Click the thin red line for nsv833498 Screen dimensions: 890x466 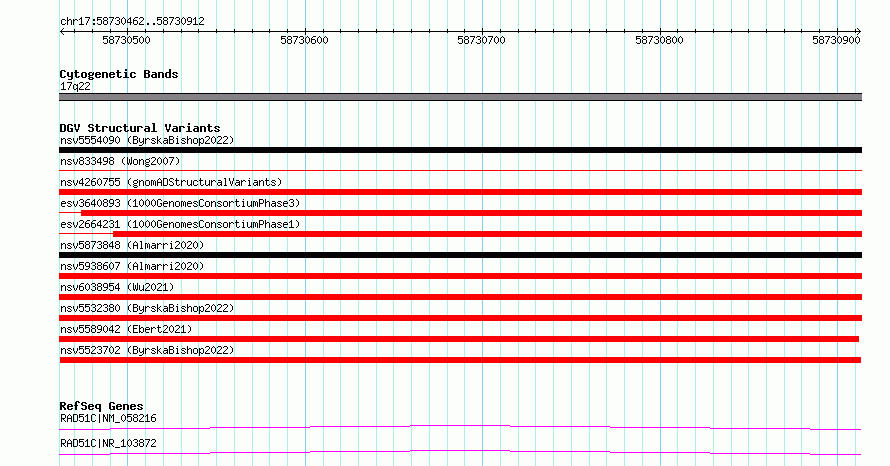[x=460, y=170]
